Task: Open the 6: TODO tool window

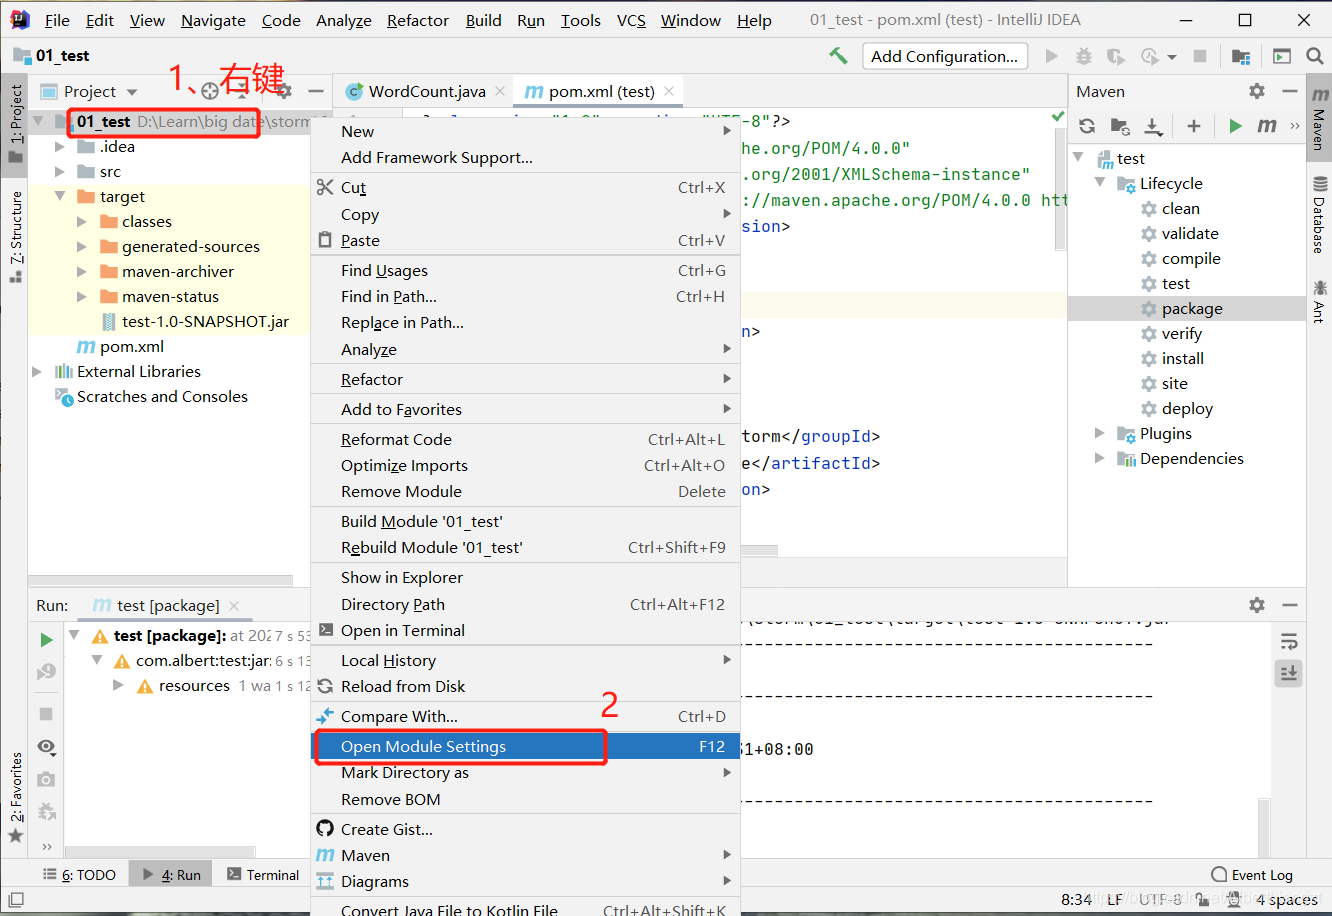Action: pyautogui.click(x=79, y=874)
